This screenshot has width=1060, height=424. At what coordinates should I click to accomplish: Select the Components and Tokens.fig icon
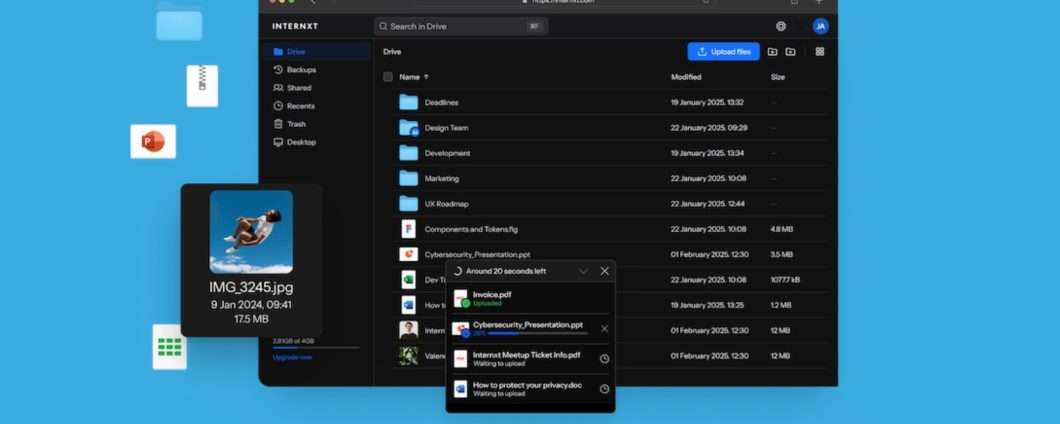408,229
